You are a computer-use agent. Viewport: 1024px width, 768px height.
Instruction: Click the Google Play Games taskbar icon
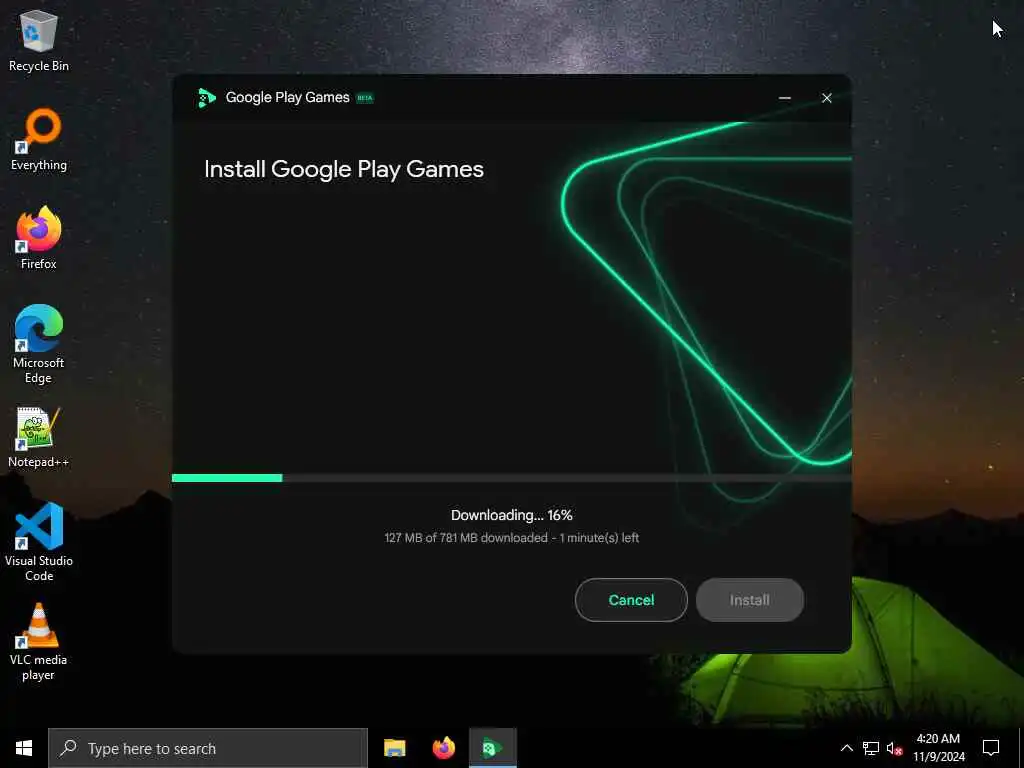[493, 748]
